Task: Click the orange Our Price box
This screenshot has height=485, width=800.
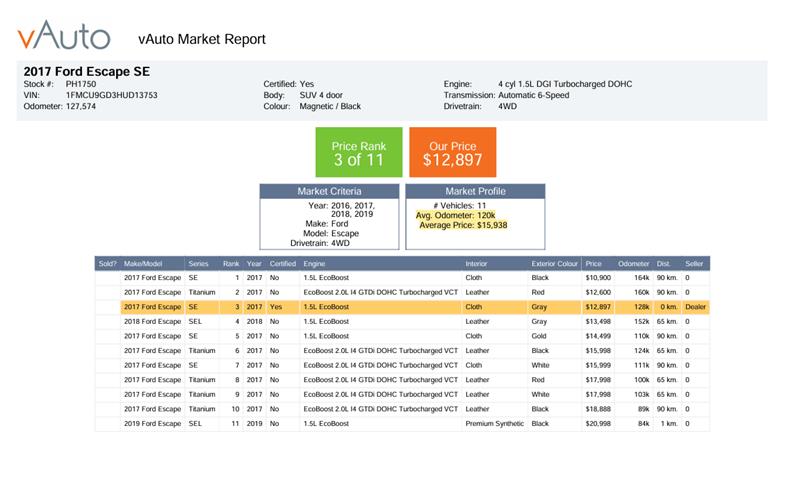Action: click(x=453, y=152)
